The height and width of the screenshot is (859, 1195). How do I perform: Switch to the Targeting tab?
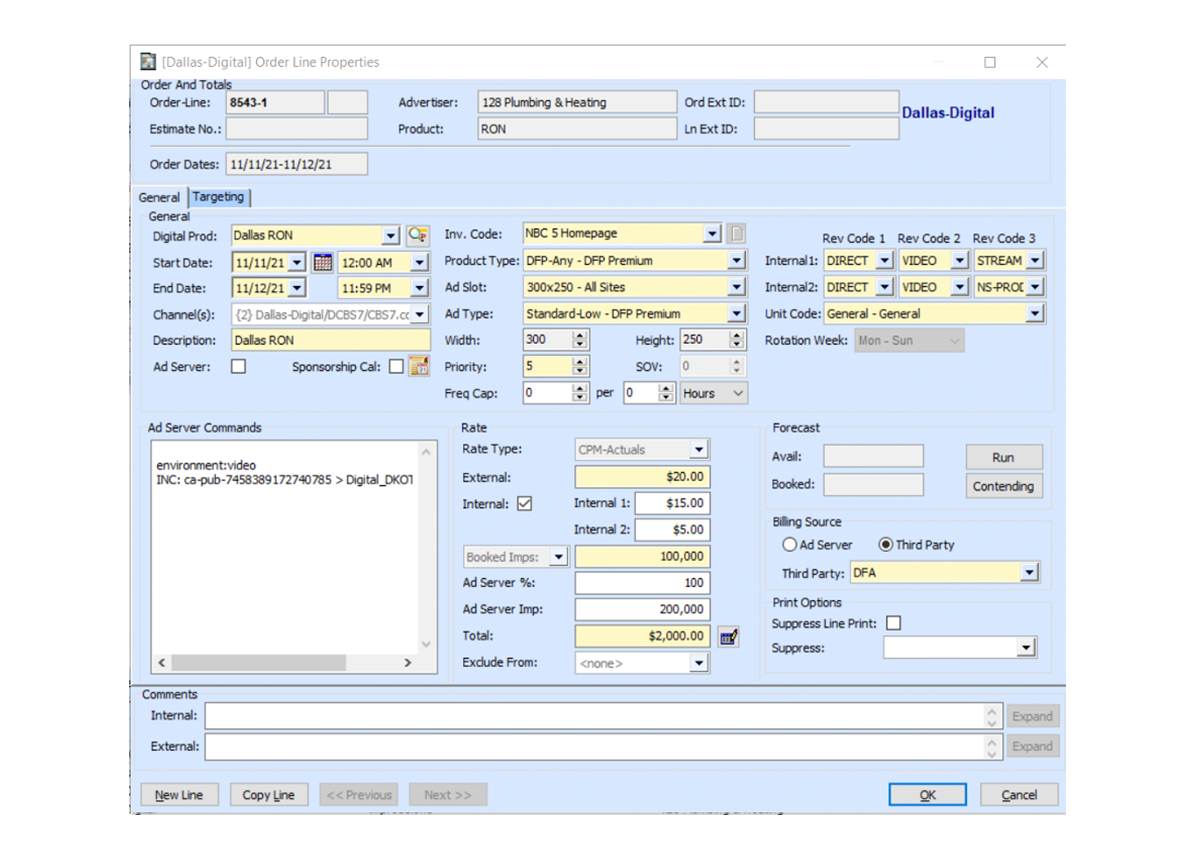(x=218, y=197)
